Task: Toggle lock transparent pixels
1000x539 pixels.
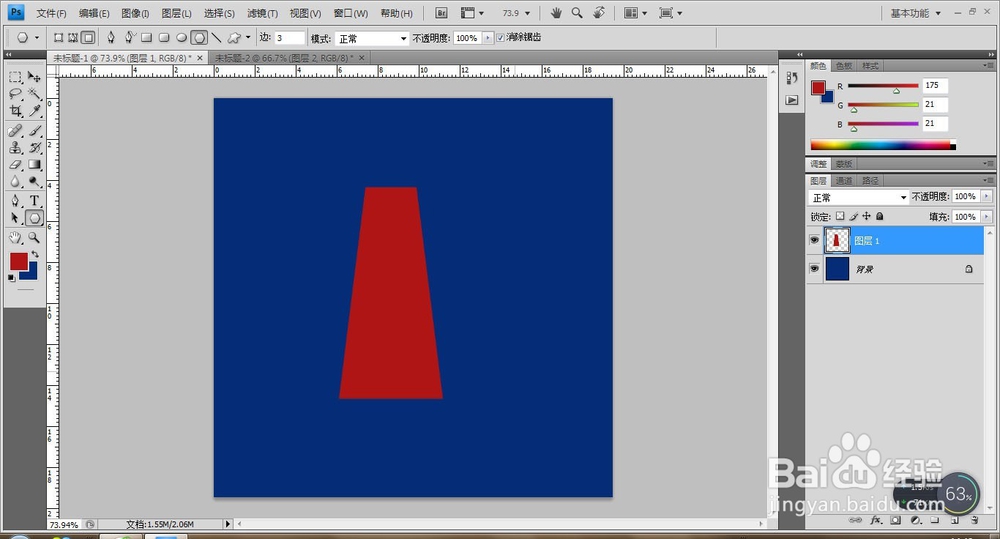Action: tap(840, 216)
